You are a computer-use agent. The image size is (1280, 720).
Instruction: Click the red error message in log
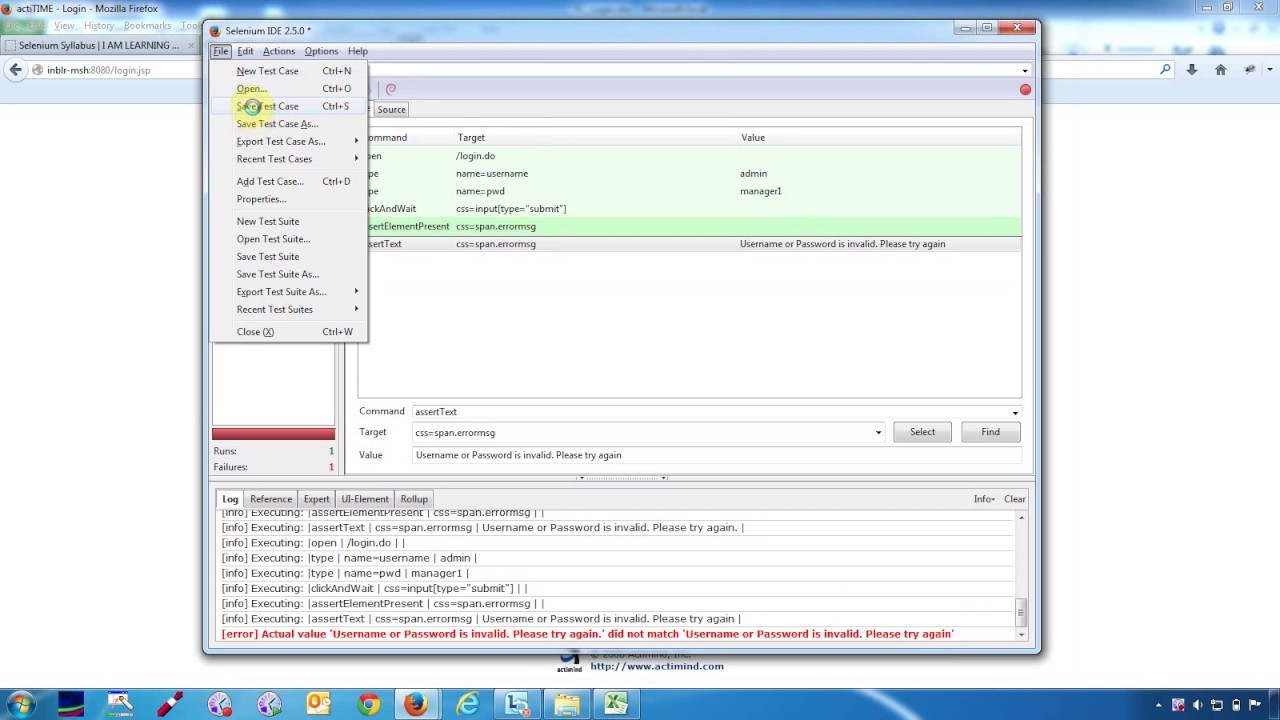[587, 634]
